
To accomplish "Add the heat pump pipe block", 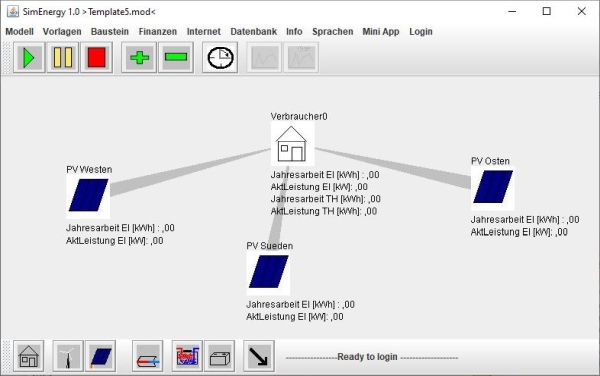I will click(x=148, y=356).
